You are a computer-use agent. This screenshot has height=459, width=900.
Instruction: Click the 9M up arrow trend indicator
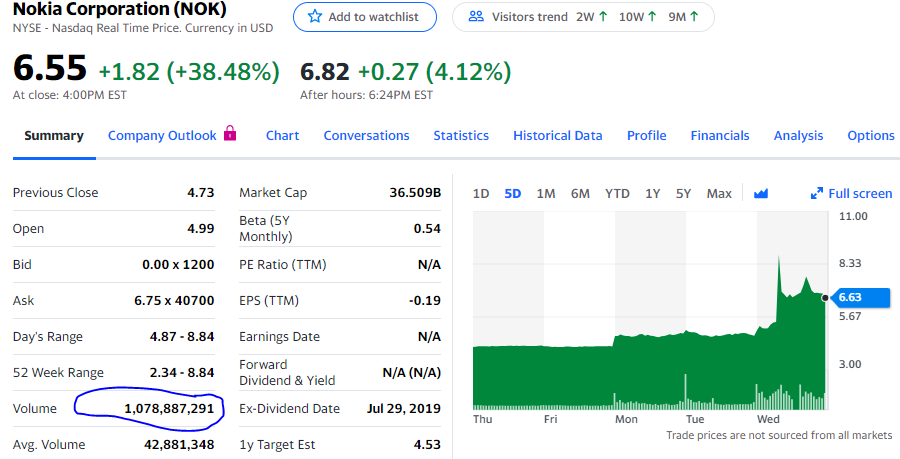pos(694,17)
